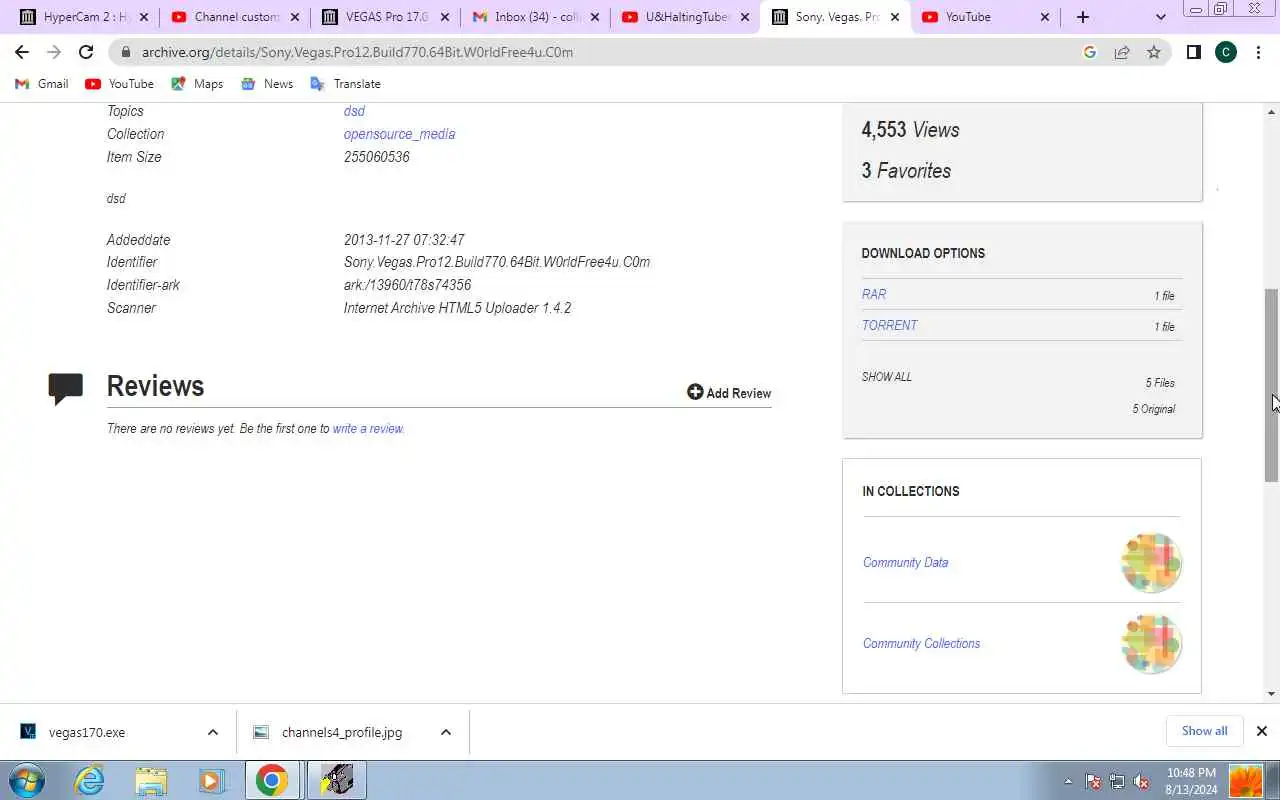Open a new browser tab

pyautogui.click(x=1082, y=17)
